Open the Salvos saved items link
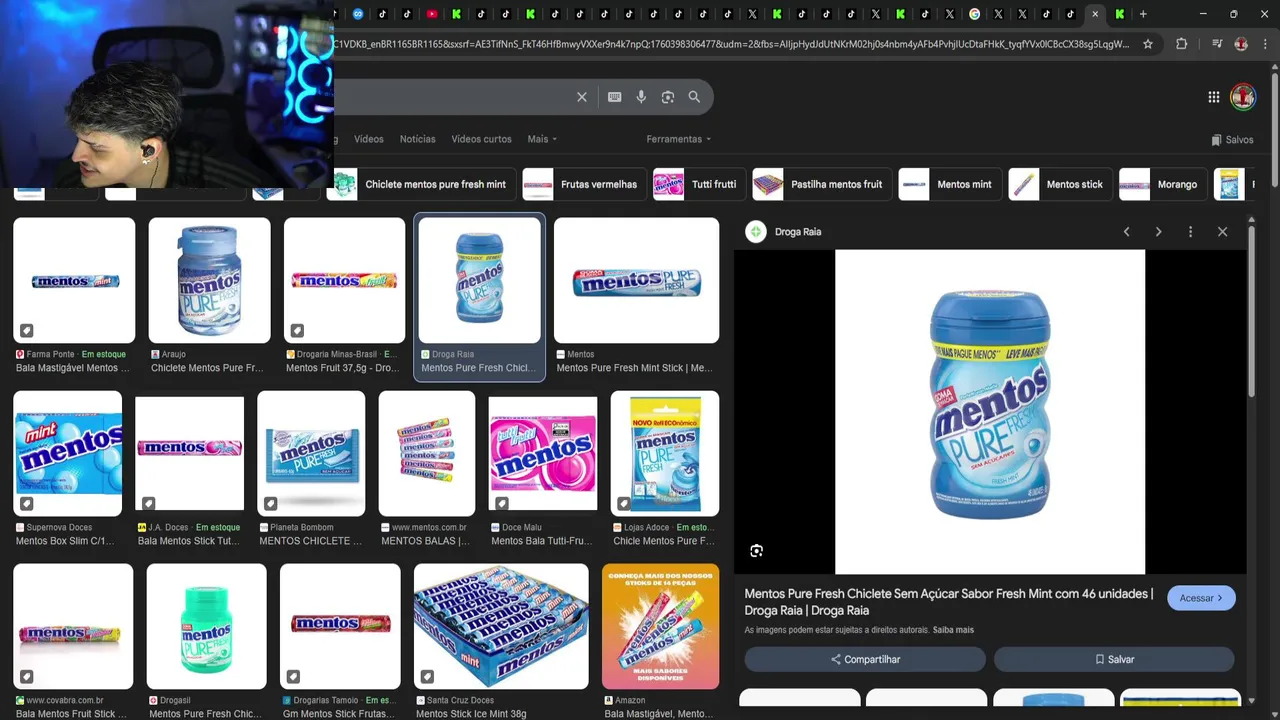Image resolution: width=1280 pixels, height=720 pixels. coord(1232,140)
